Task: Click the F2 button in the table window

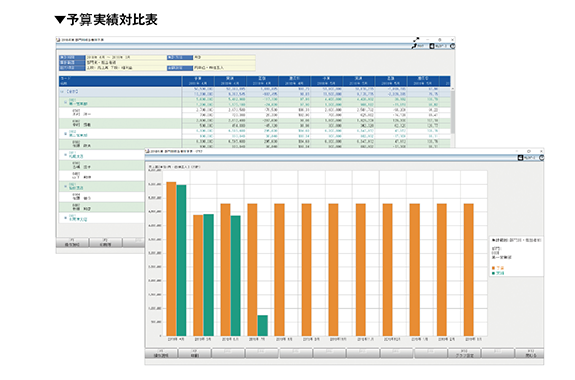Action: 106,242
